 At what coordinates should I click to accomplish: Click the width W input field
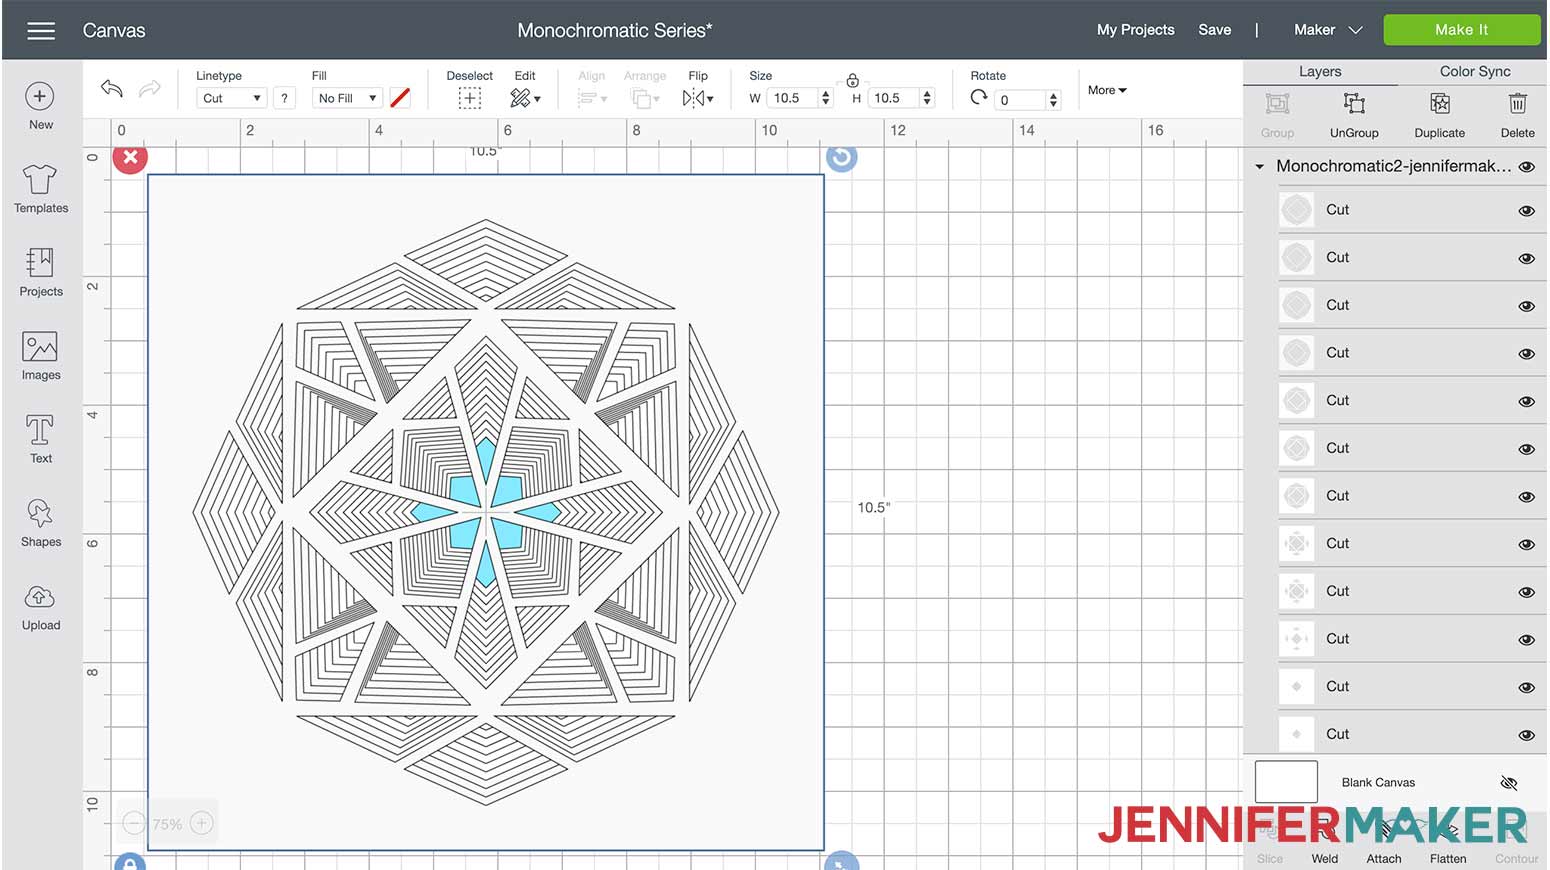click(x=793, y=98)
